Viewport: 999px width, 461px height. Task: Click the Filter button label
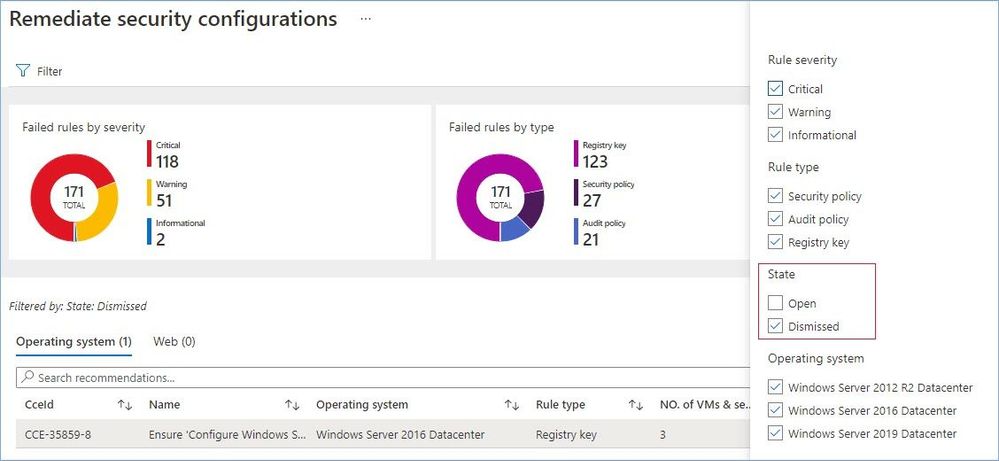(x=50, y=72)
